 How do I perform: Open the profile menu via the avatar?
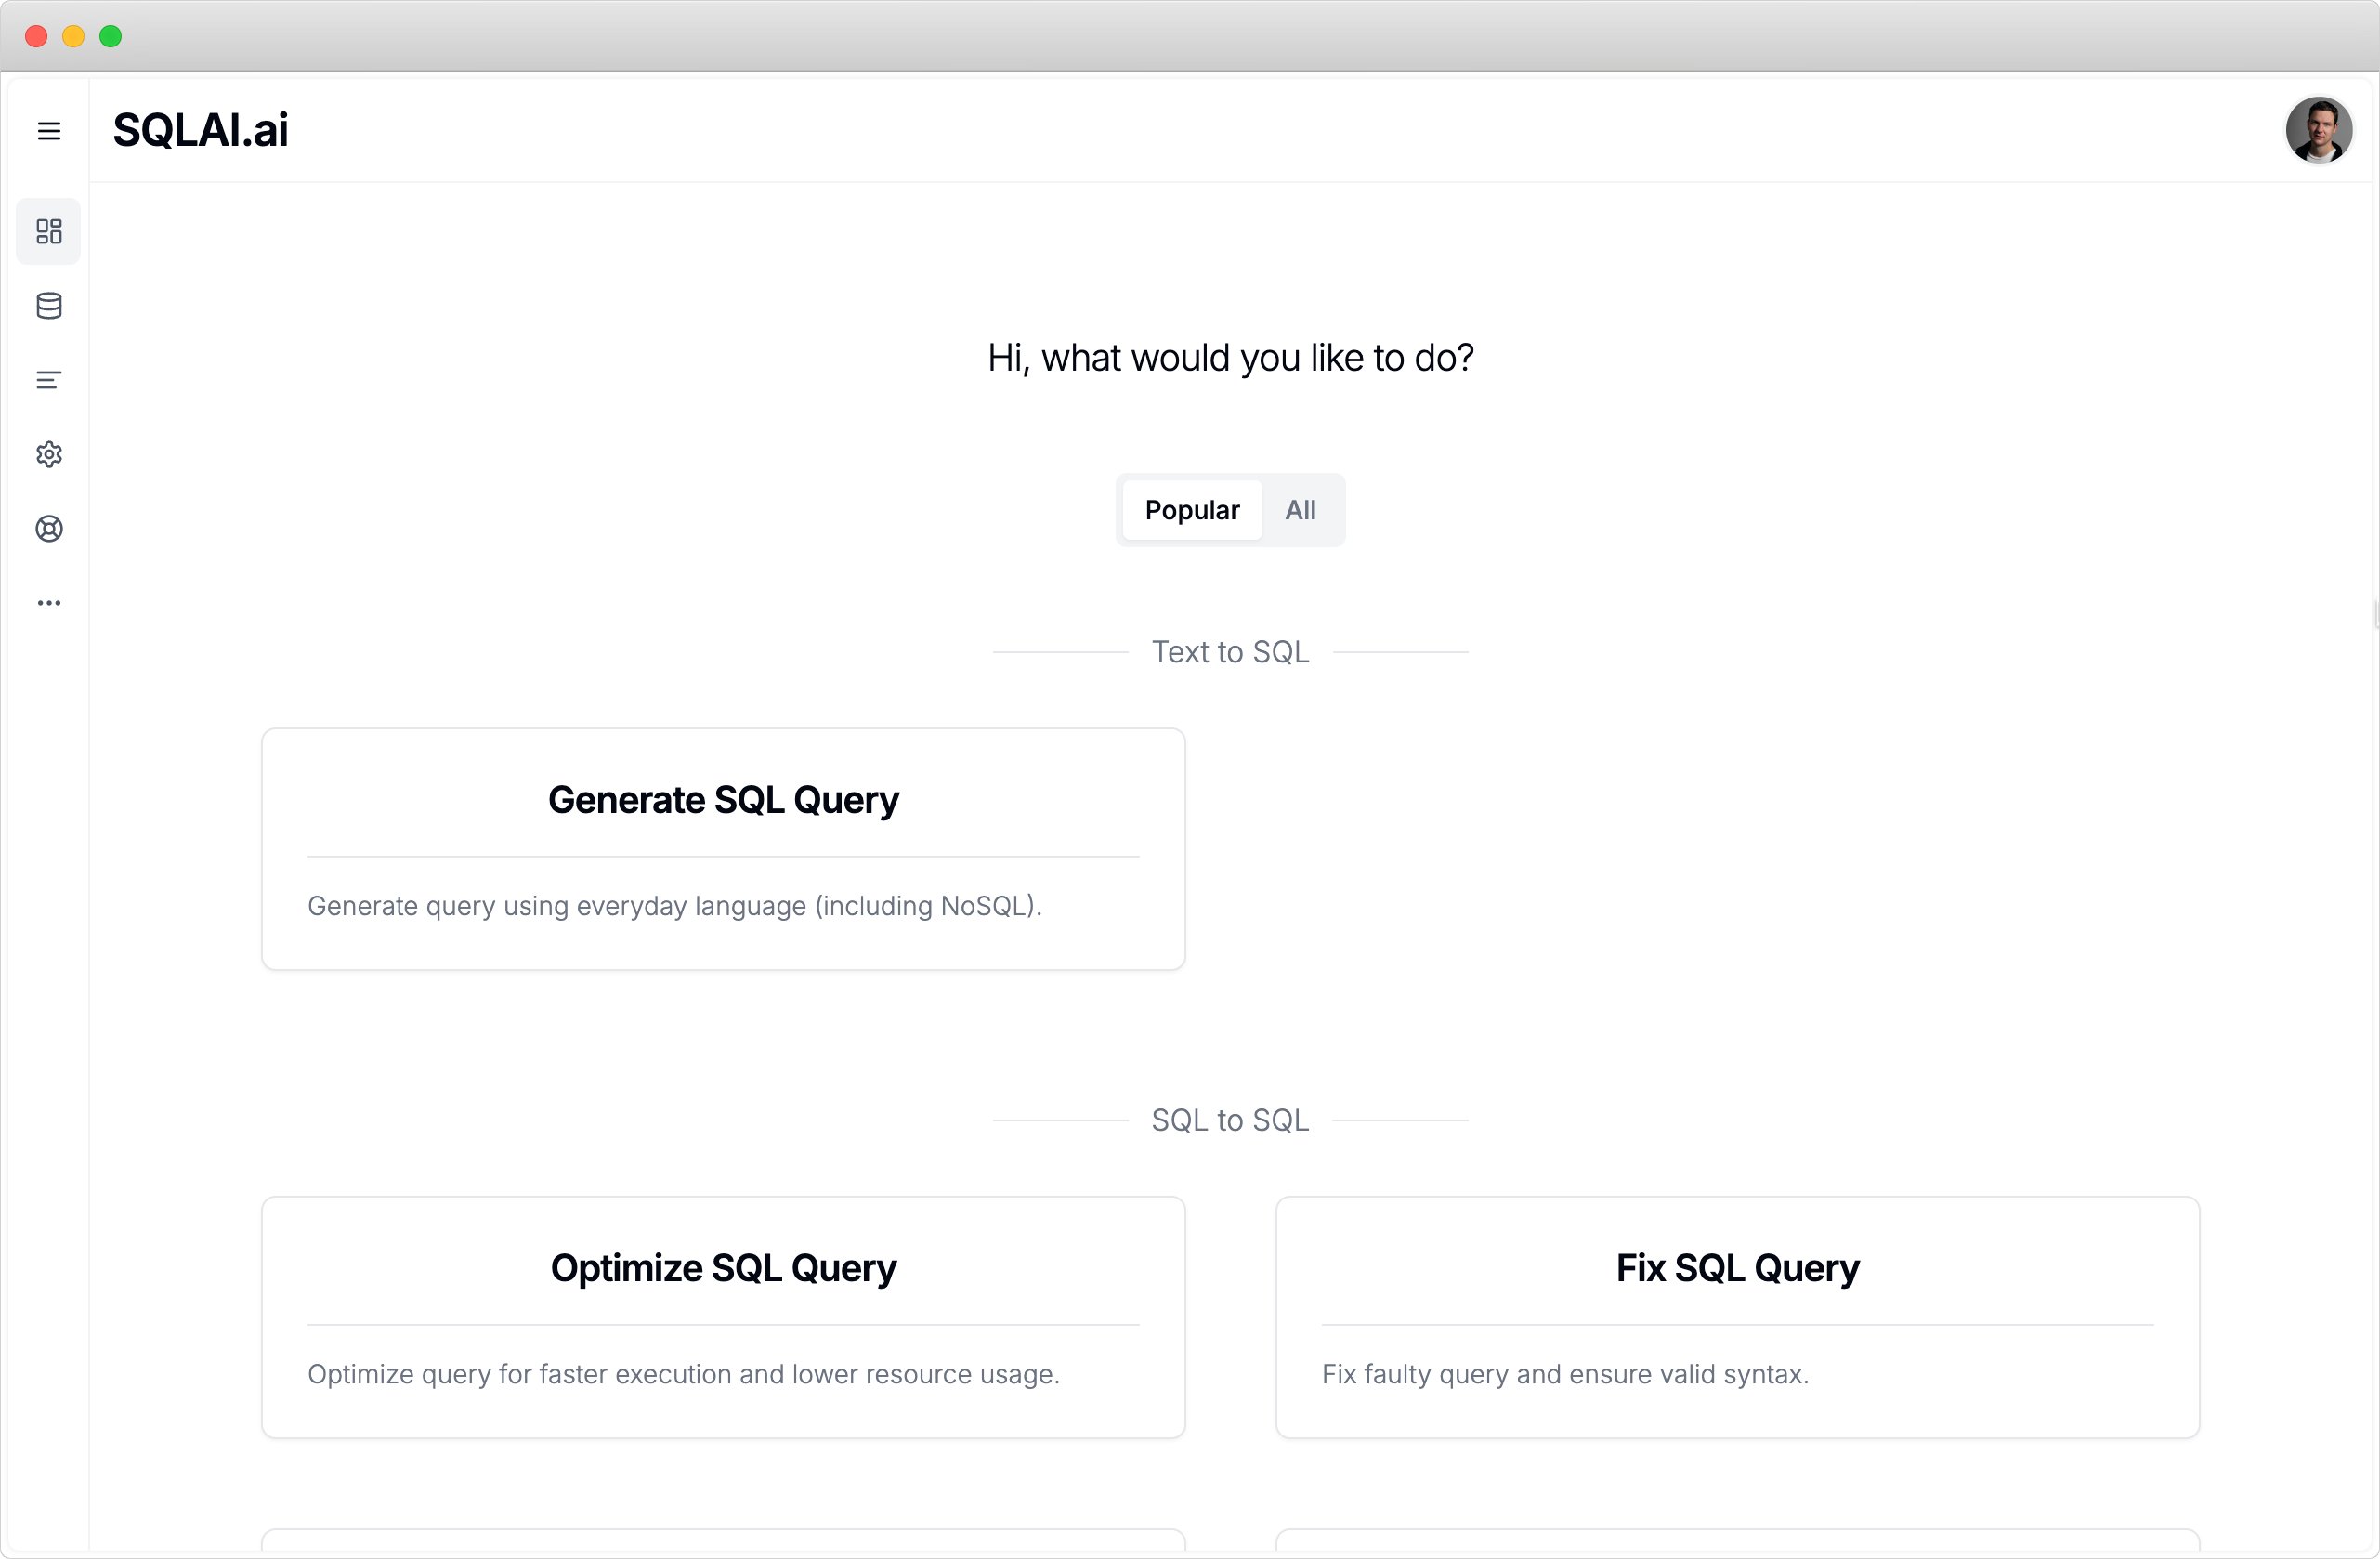pos(2319,129)
